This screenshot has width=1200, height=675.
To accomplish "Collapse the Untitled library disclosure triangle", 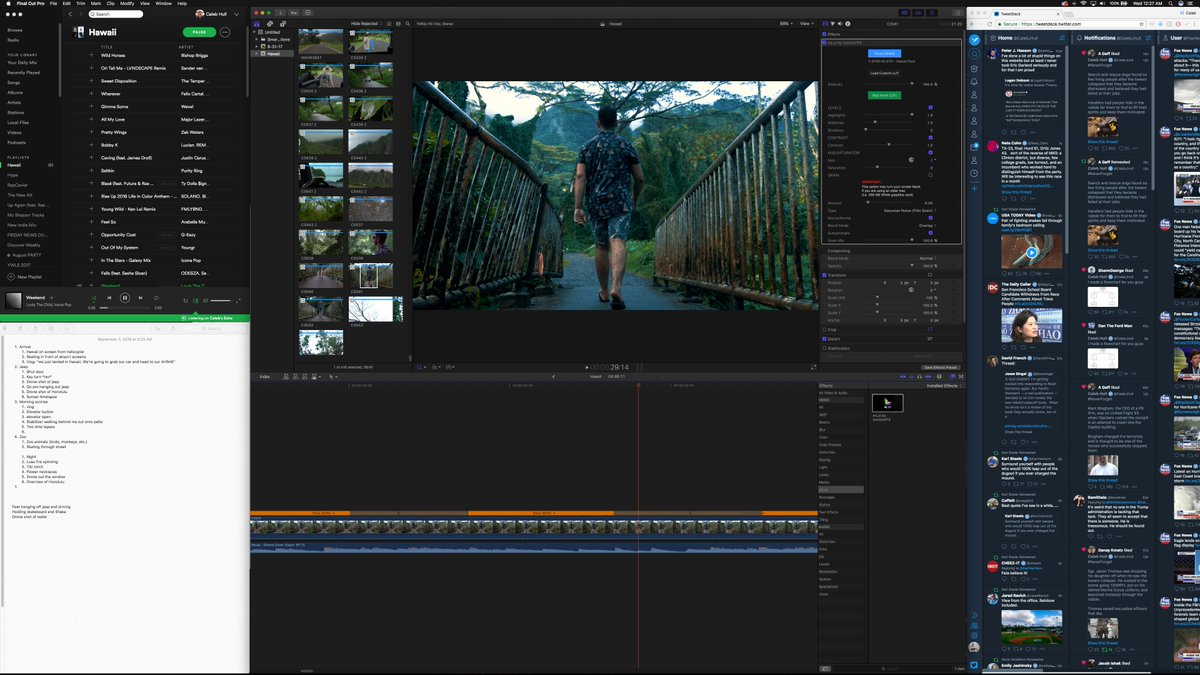I will pos(254,32).
